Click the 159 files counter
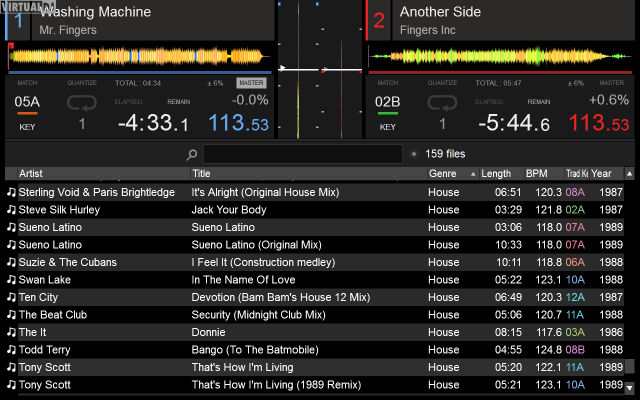The image size is (640, 400). [x=445, y=154]
